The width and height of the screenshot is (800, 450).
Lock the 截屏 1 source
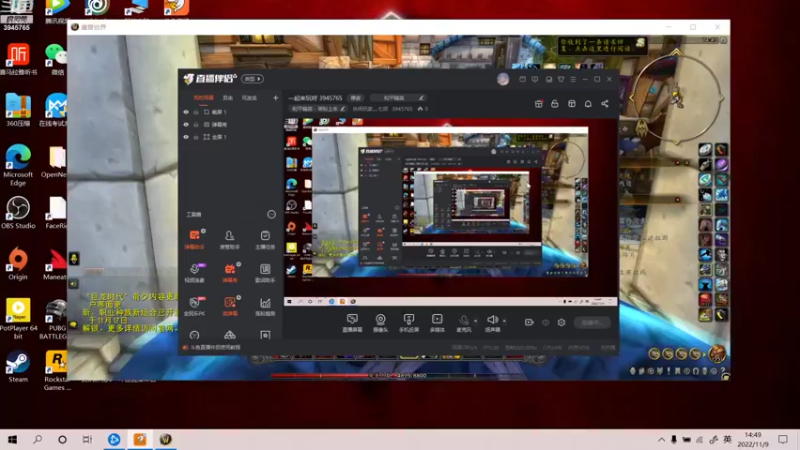click(195, 112)
